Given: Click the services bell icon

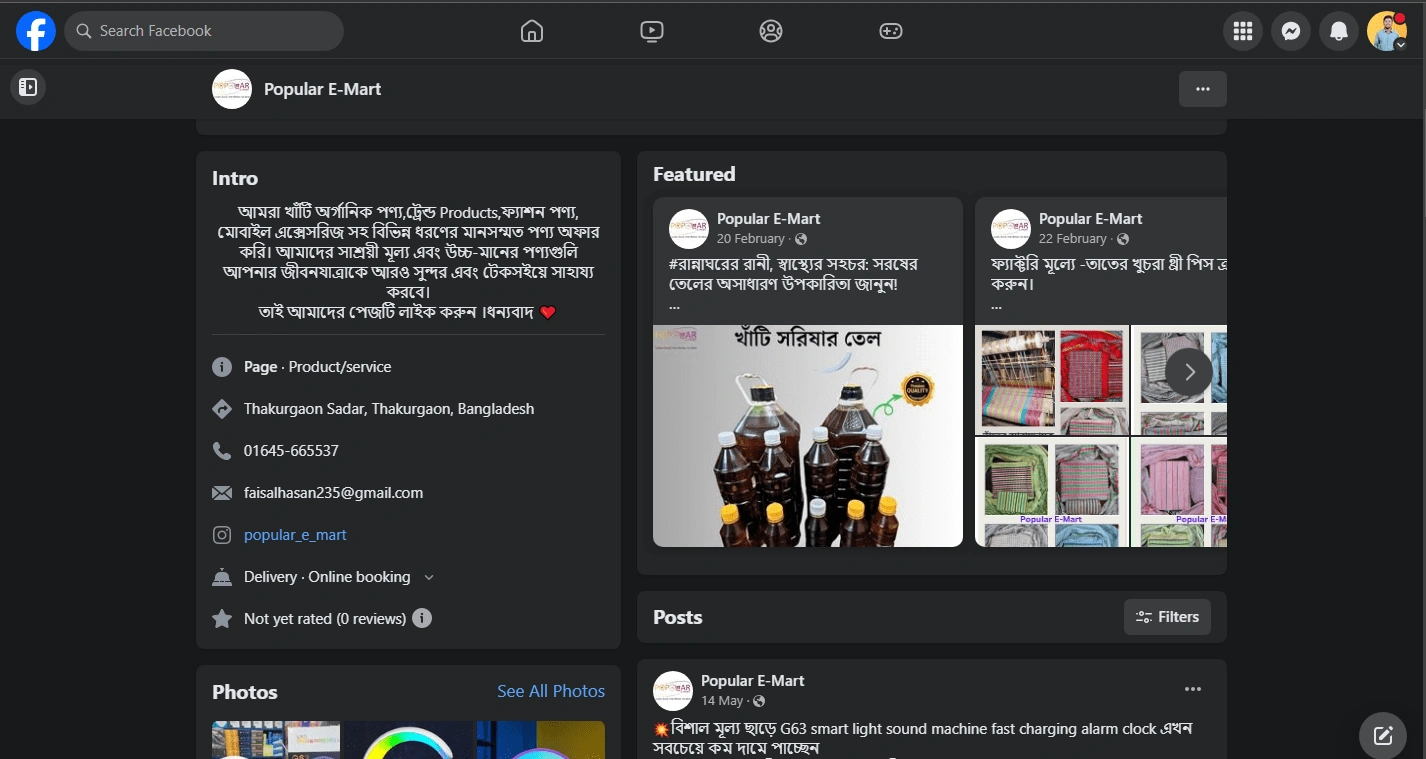Looking at the screenshot, I should (222, 577).
